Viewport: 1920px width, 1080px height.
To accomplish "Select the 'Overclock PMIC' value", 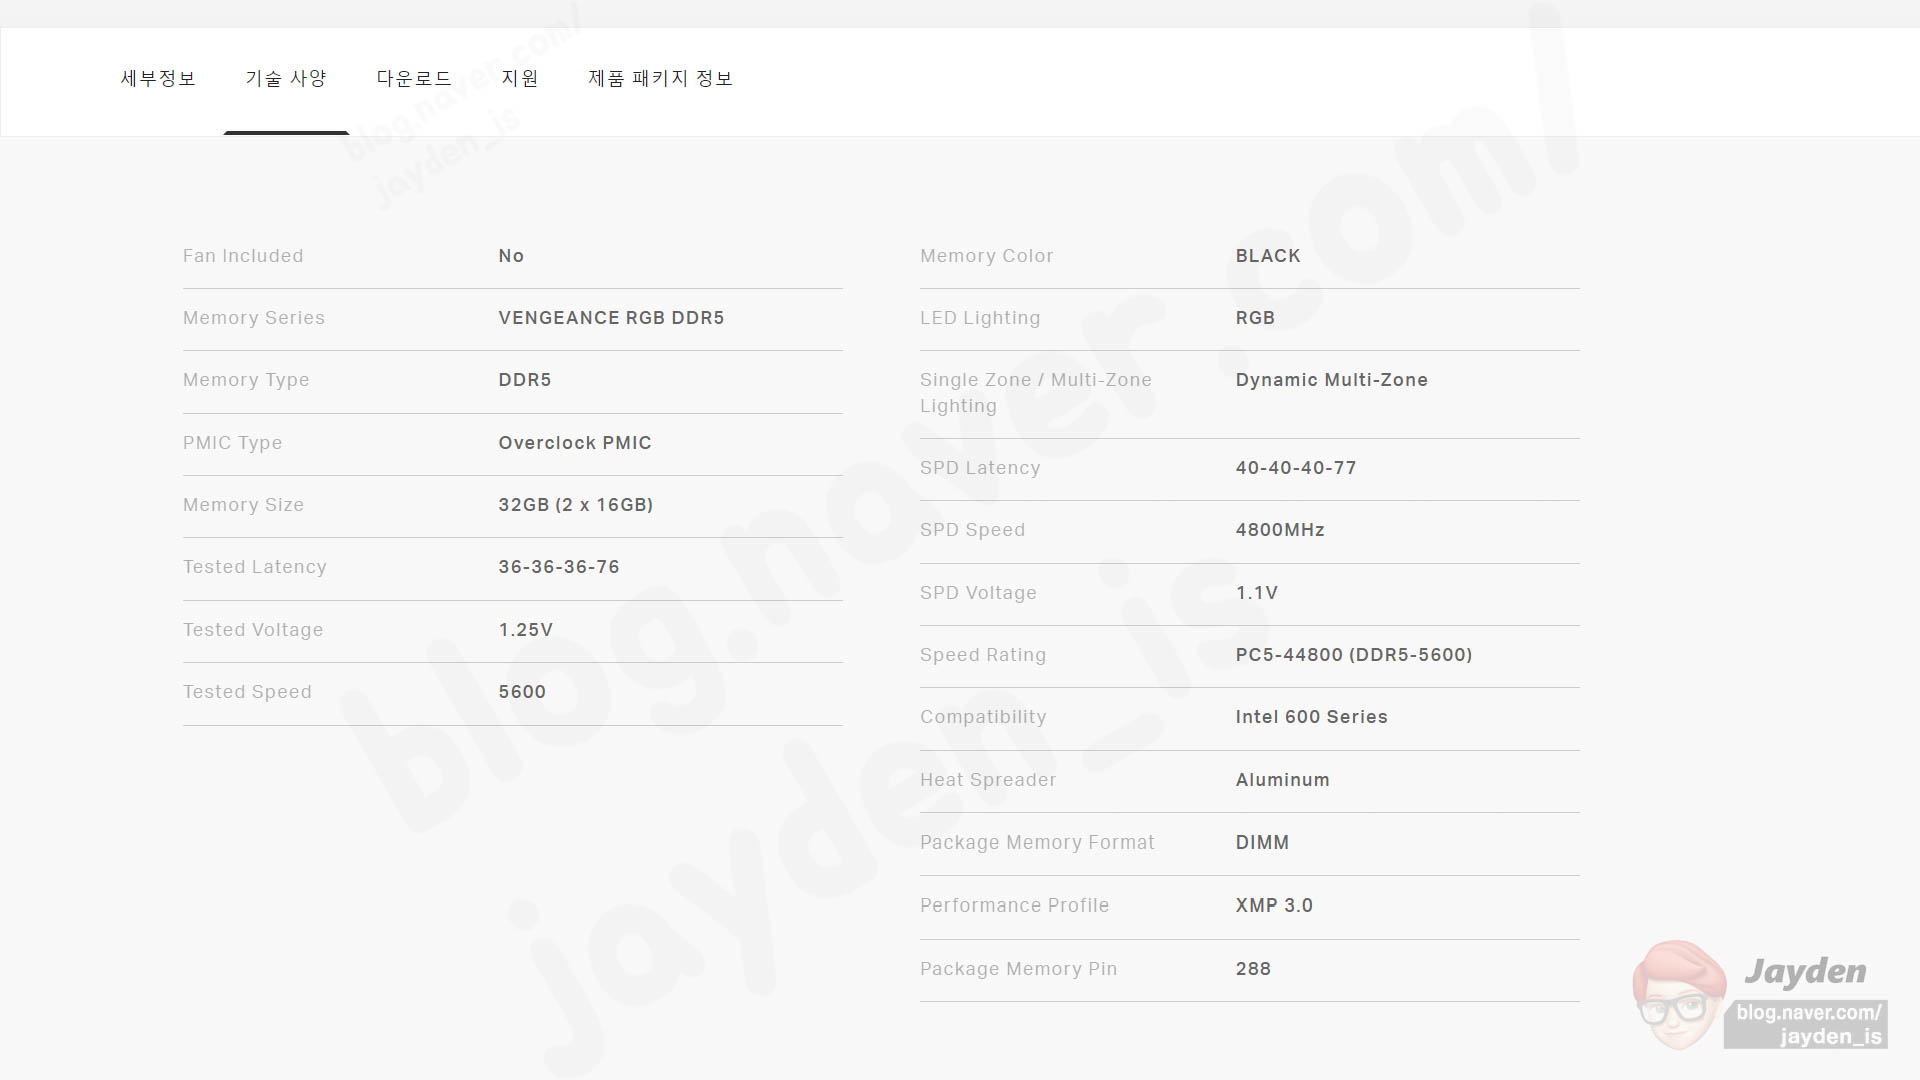I will [x=575, y=443].
